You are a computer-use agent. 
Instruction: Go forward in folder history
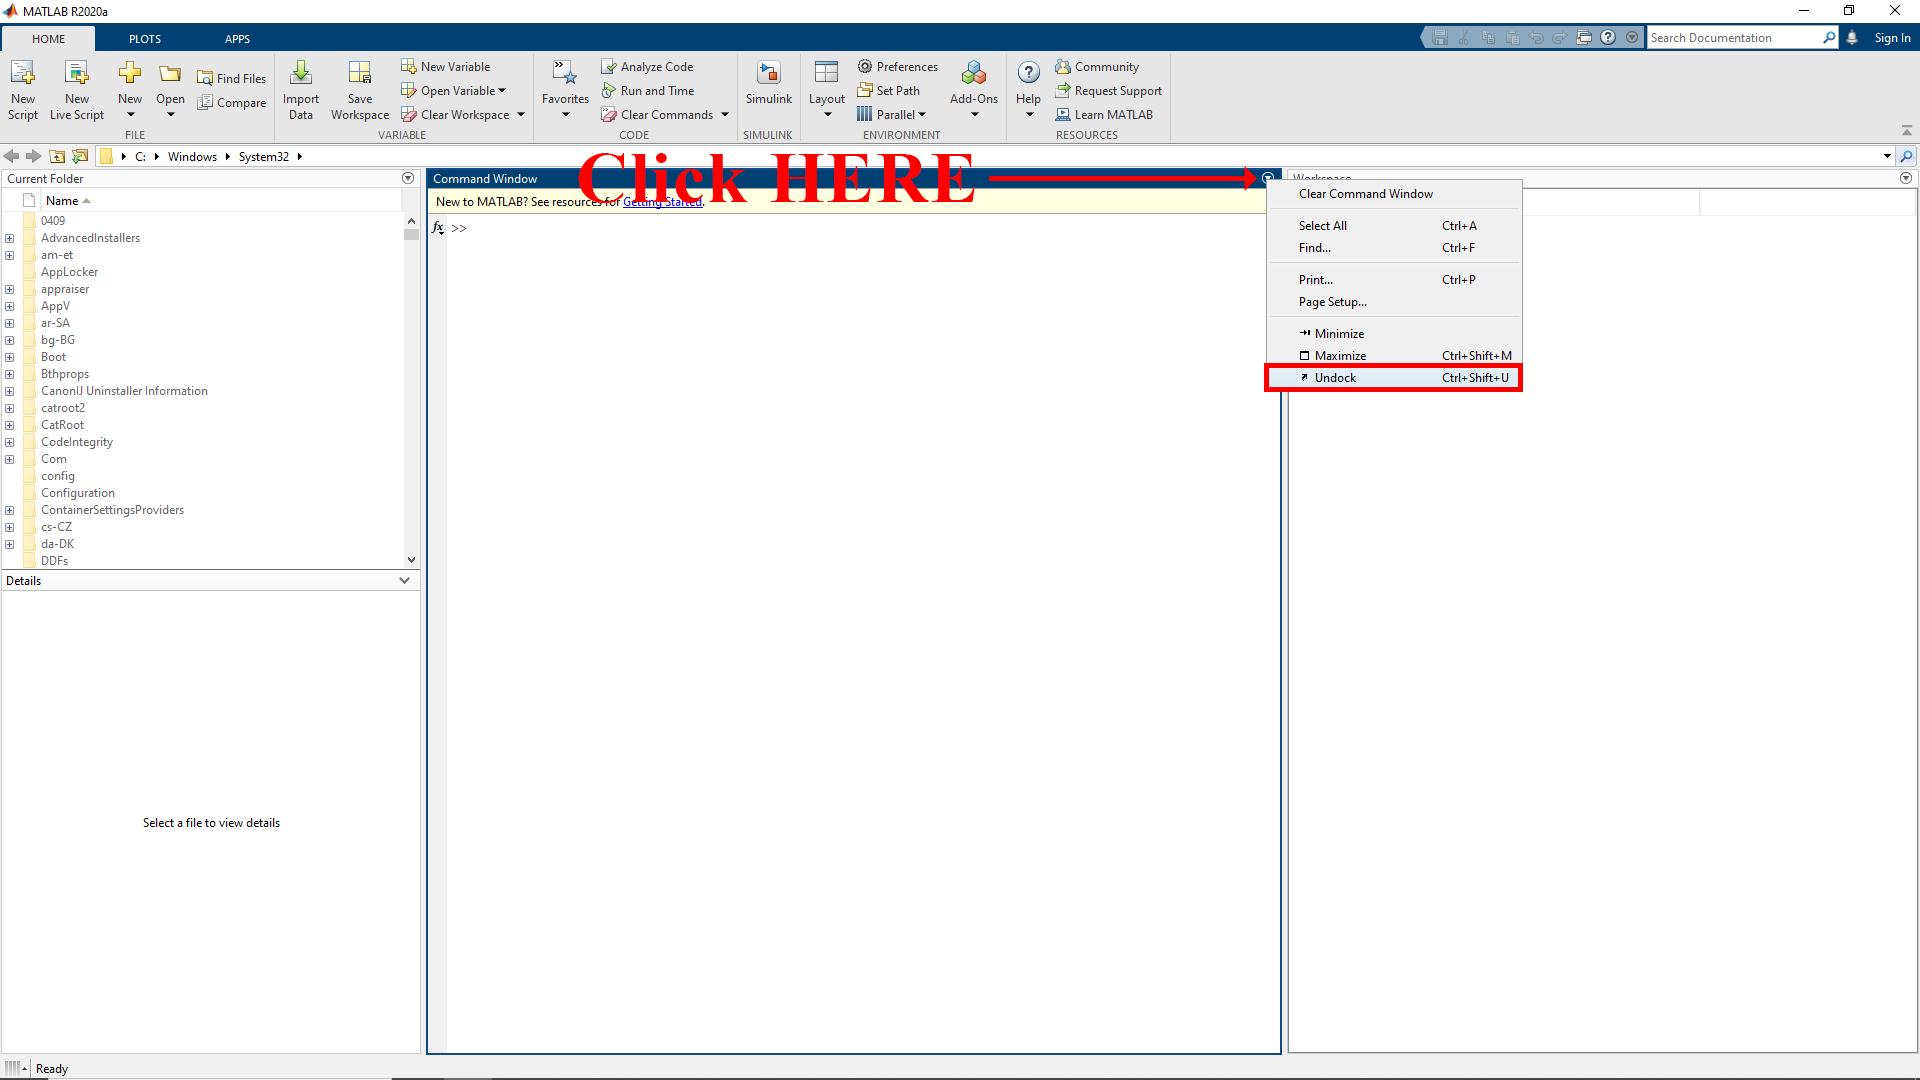34,156
